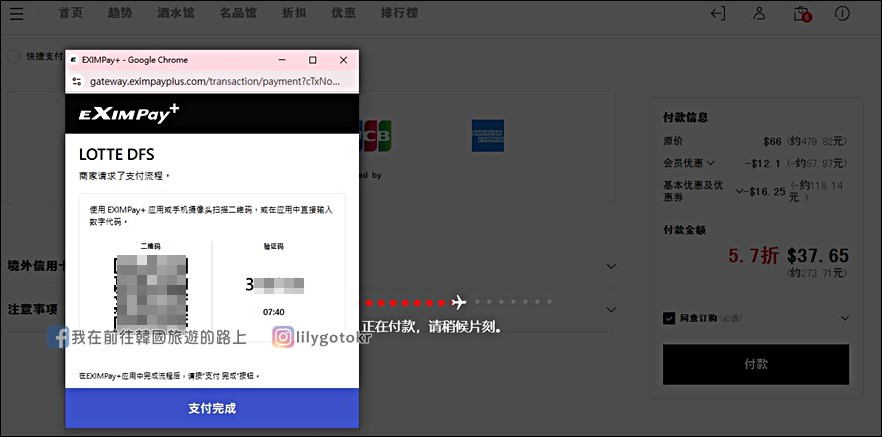
Task: Click the blurred QR code image
Action: [x=151, y=292]
